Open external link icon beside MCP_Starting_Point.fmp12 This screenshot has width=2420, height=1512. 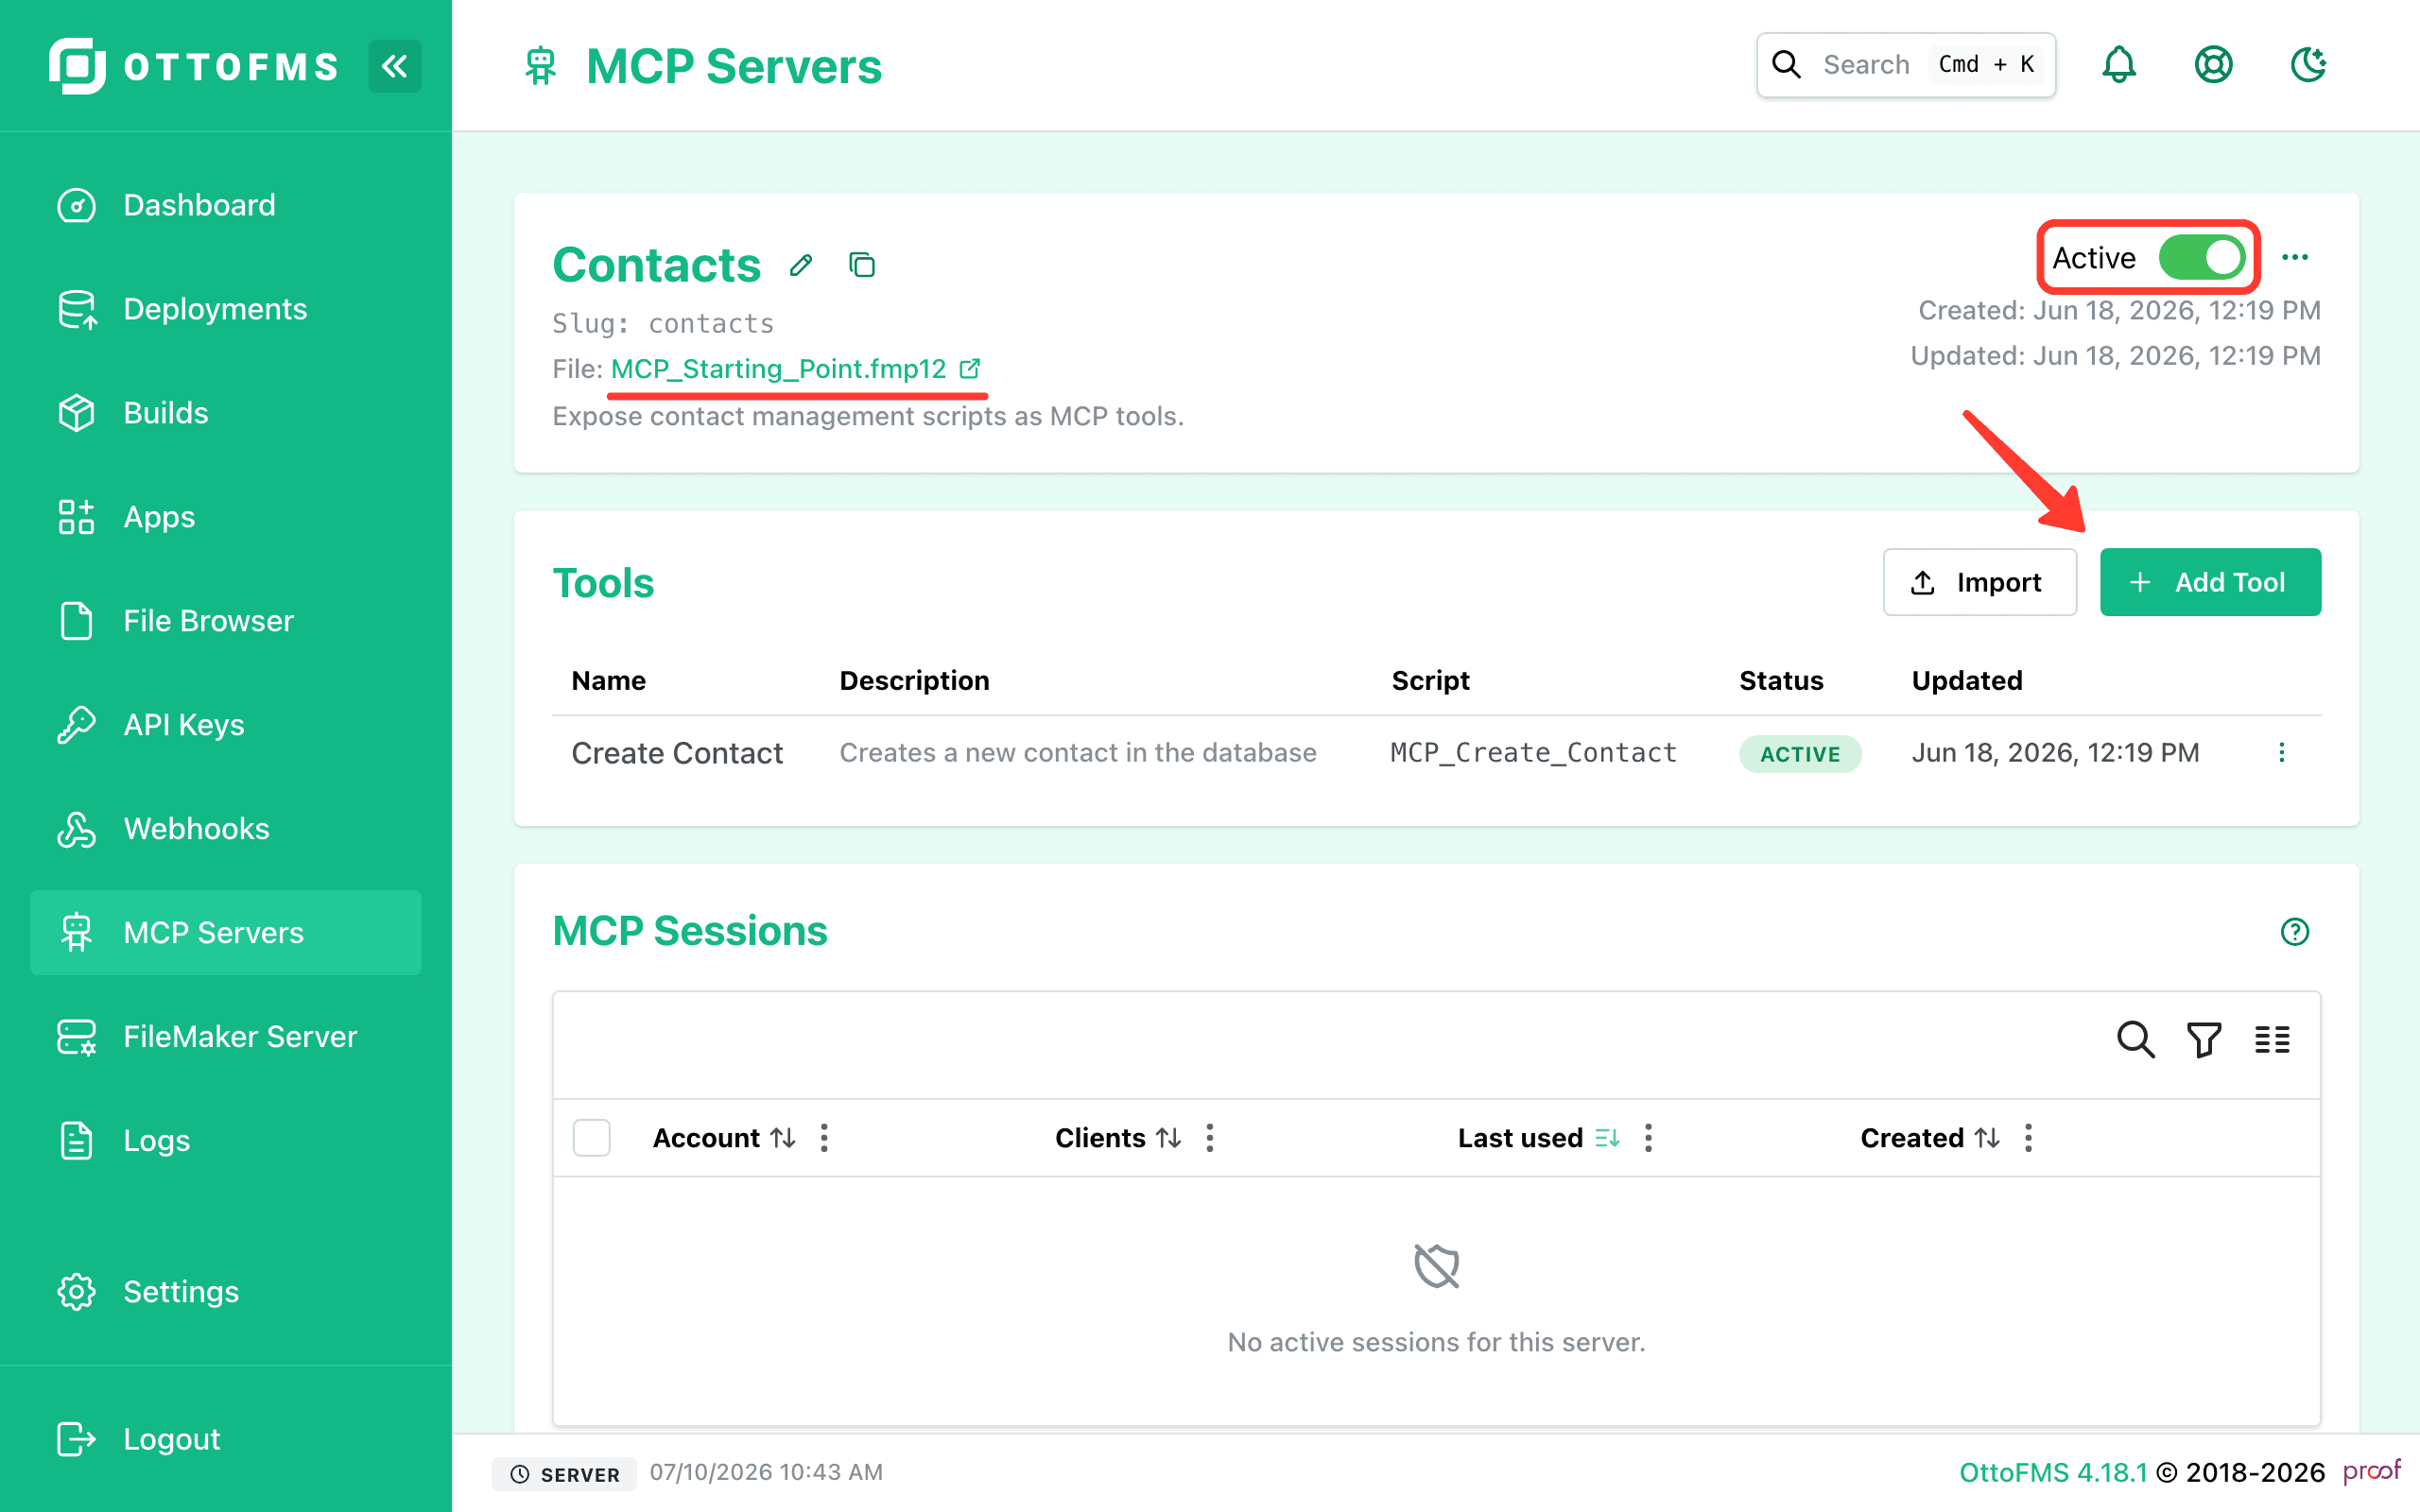(x=969, y=369)
